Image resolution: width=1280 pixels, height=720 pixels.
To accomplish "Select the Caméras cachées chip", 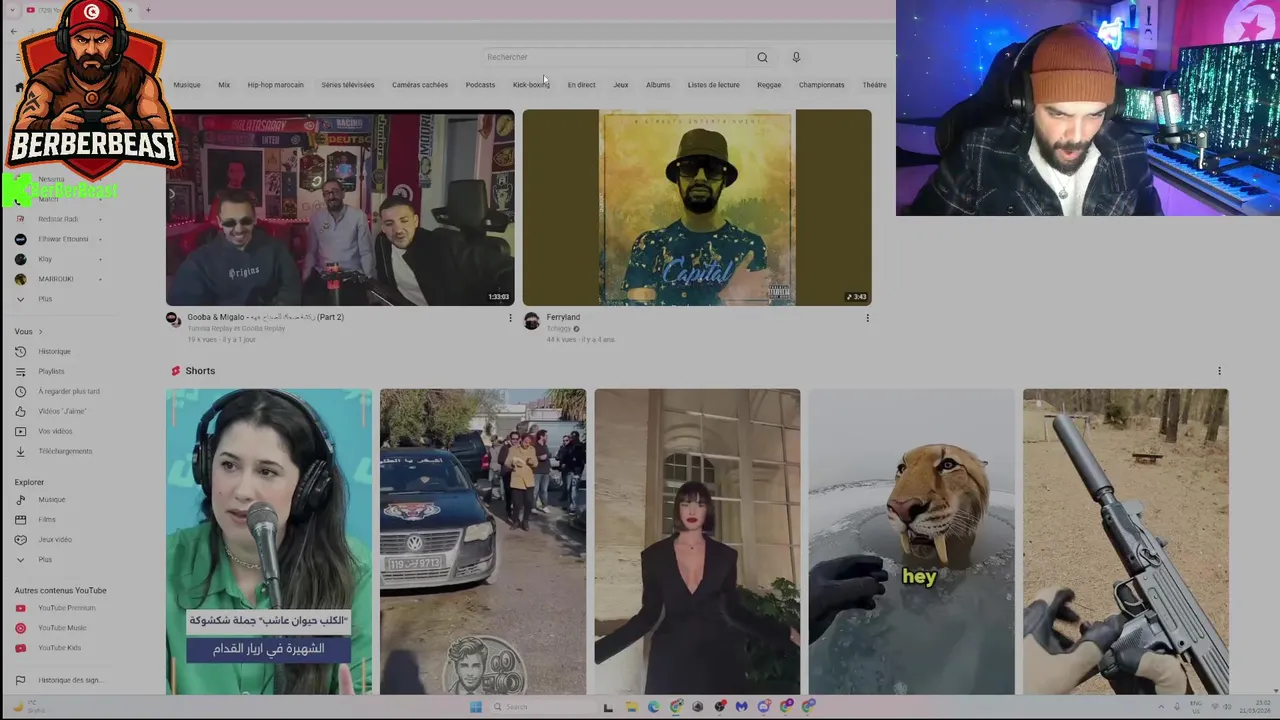I will click(x=420, y=85).
